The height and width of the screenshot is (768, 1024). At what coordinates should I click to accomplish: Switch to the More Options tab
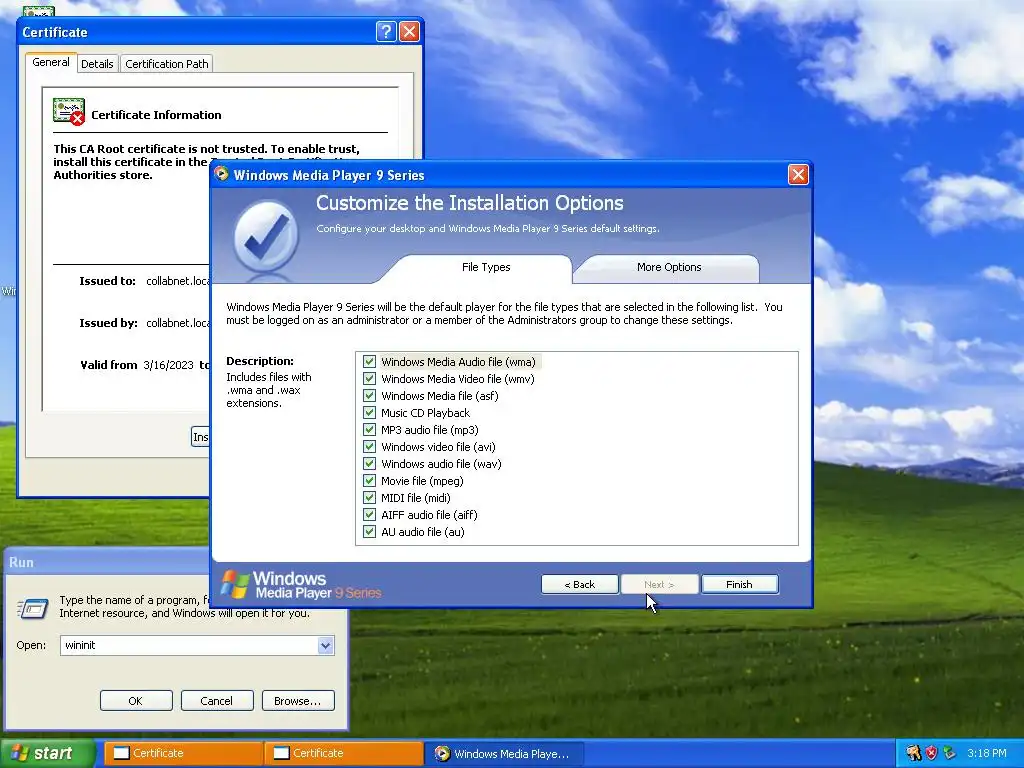(669, 267)
